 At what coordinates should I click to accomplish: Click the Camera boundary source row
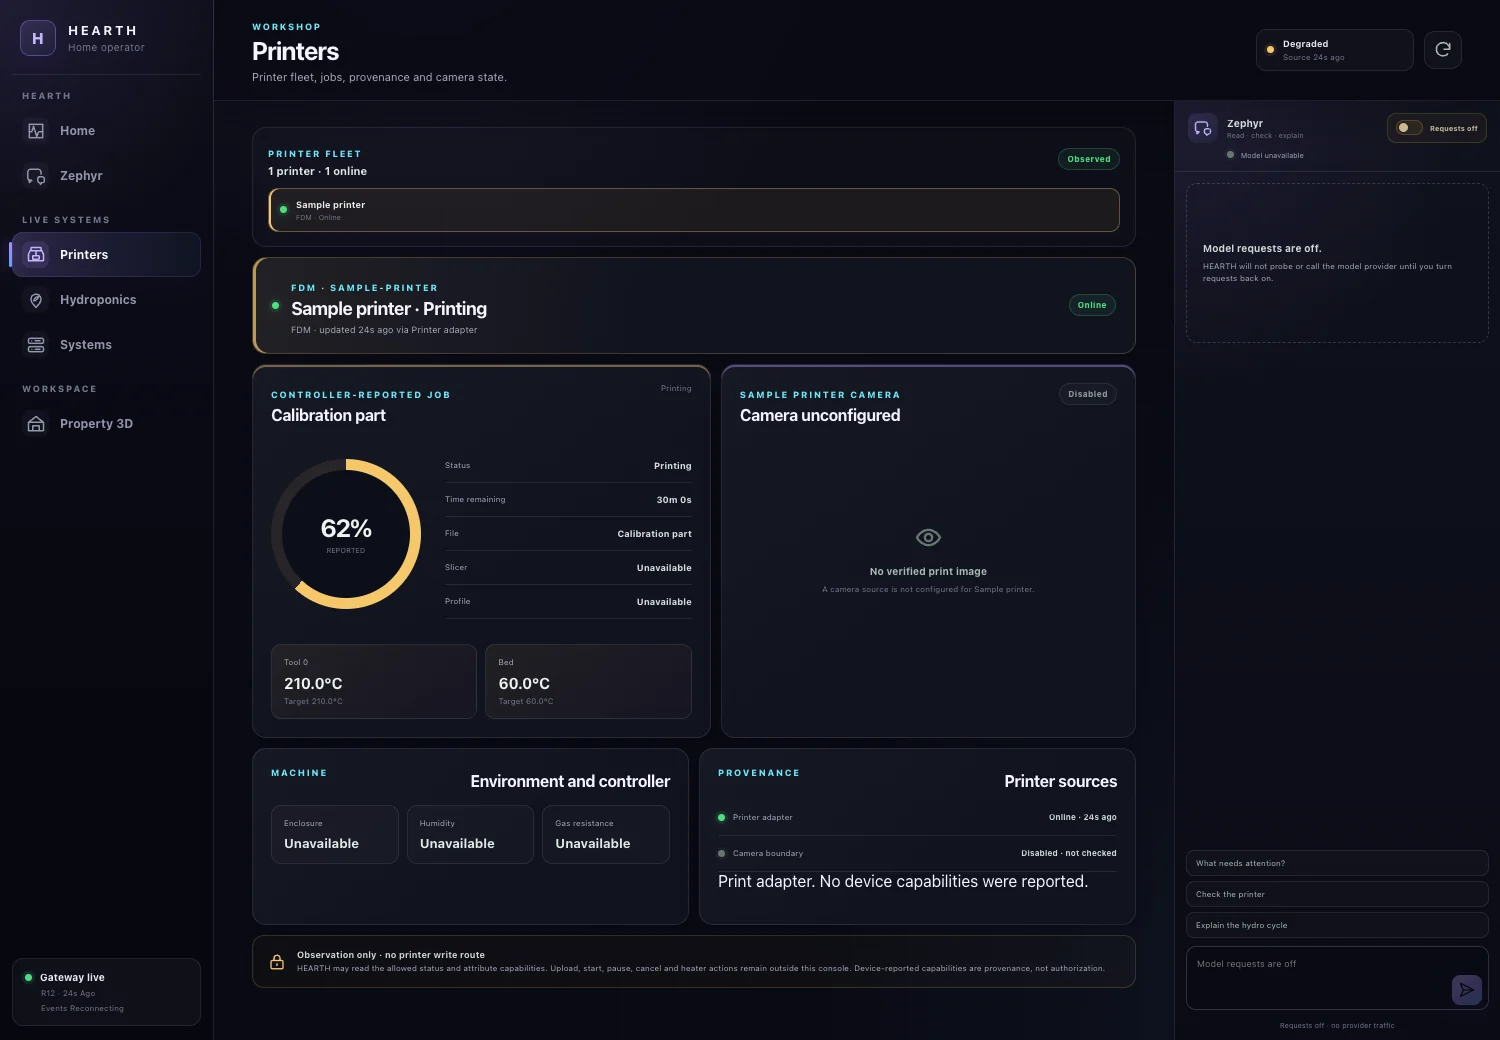(917, 853)
